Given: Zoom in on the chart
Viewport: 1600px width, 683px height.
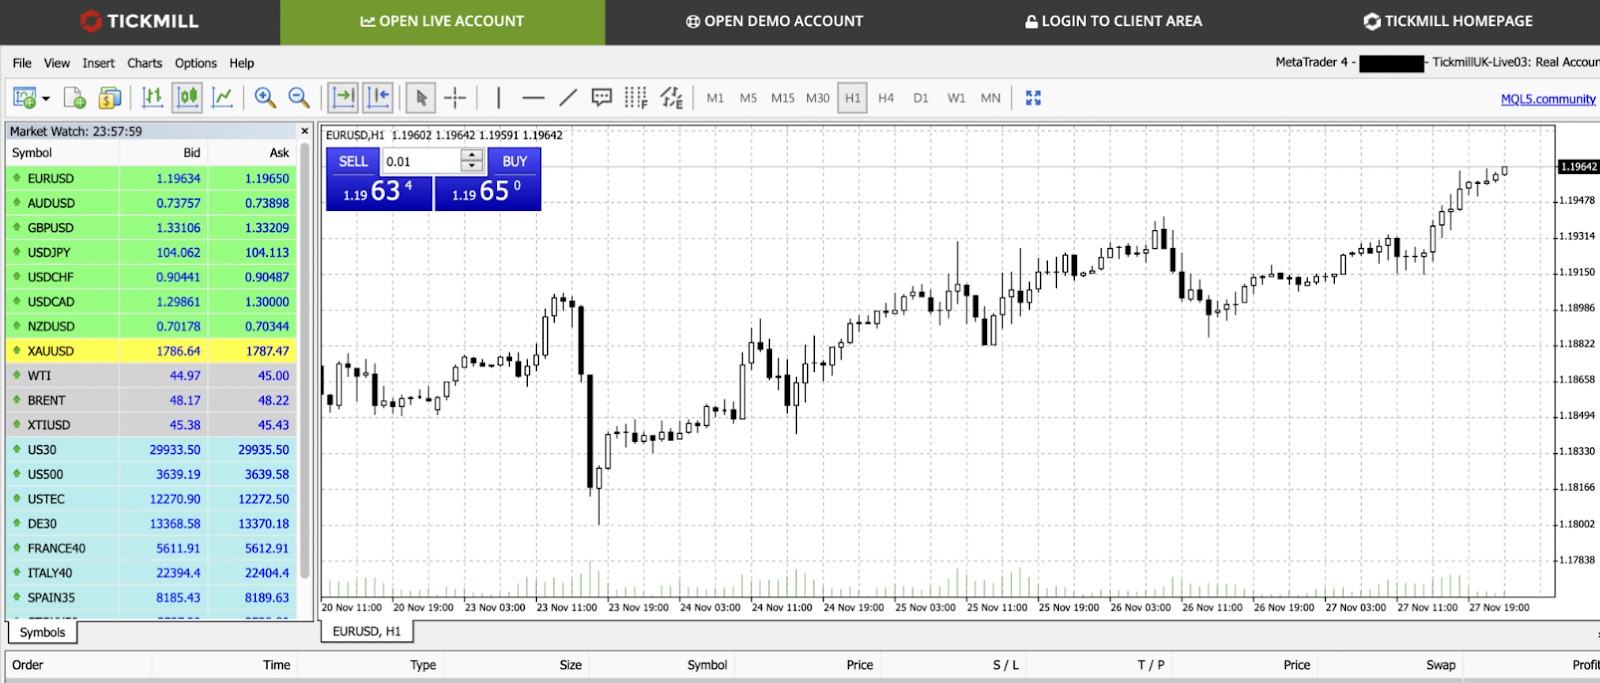Looking at the screenshot, I should coord(265,97).
